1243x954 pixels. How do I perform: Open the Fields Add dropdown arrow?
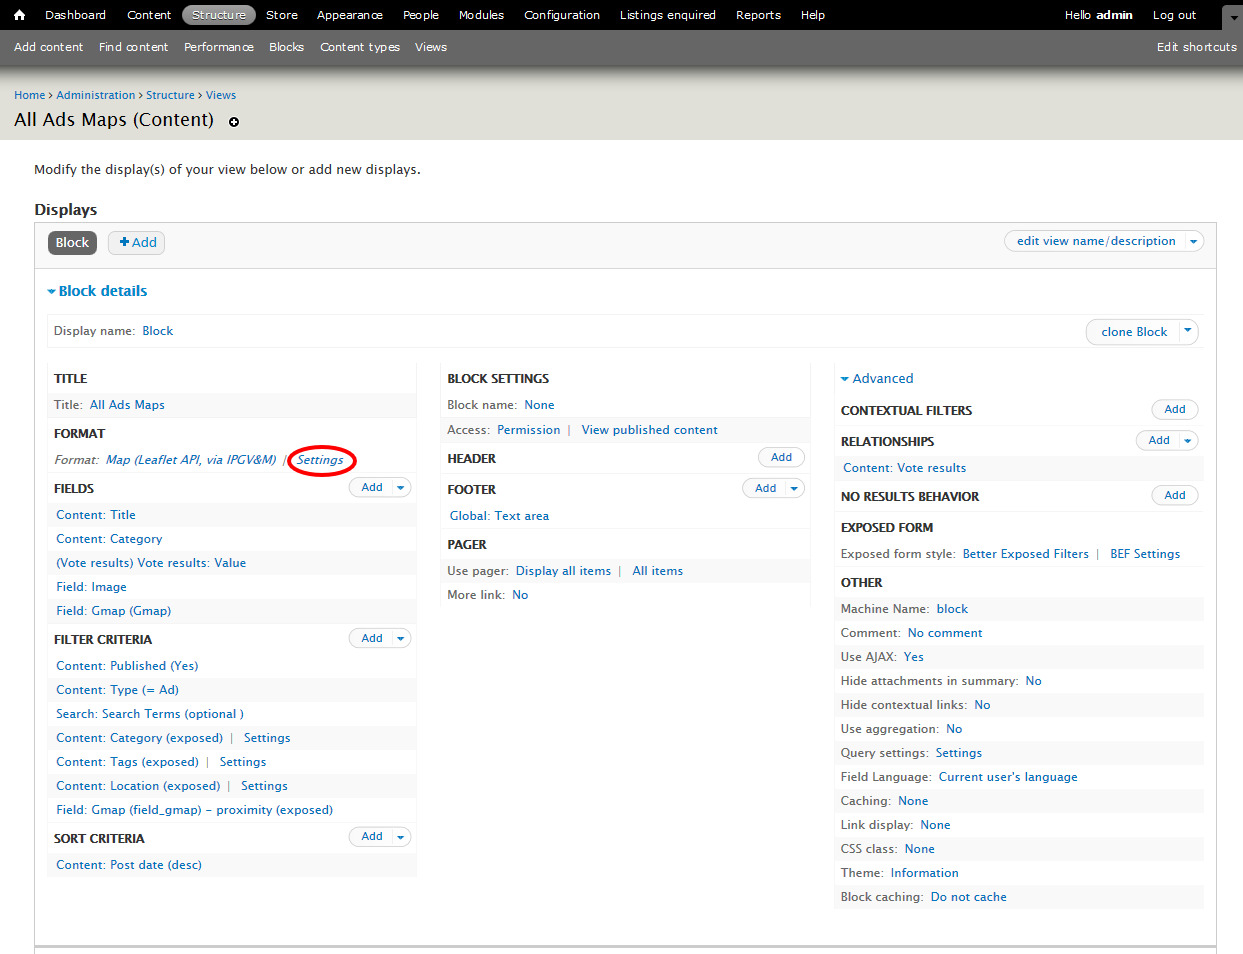[401, 488]
